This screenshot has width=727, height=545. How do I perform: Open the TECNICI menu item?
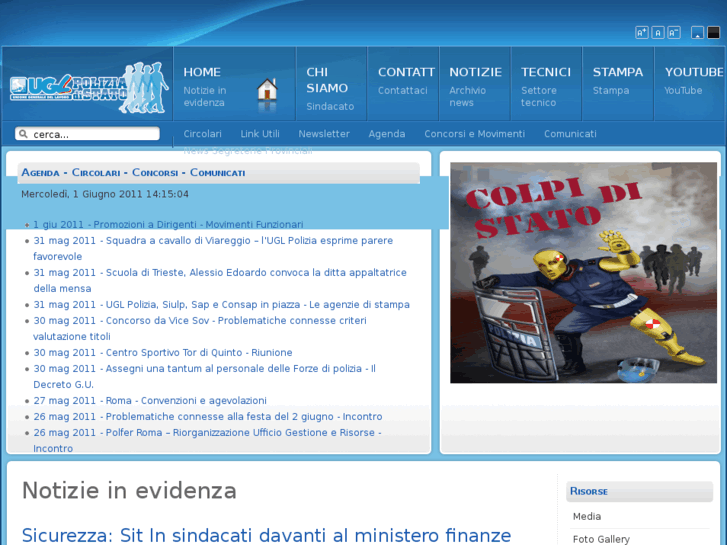[546, 83]
